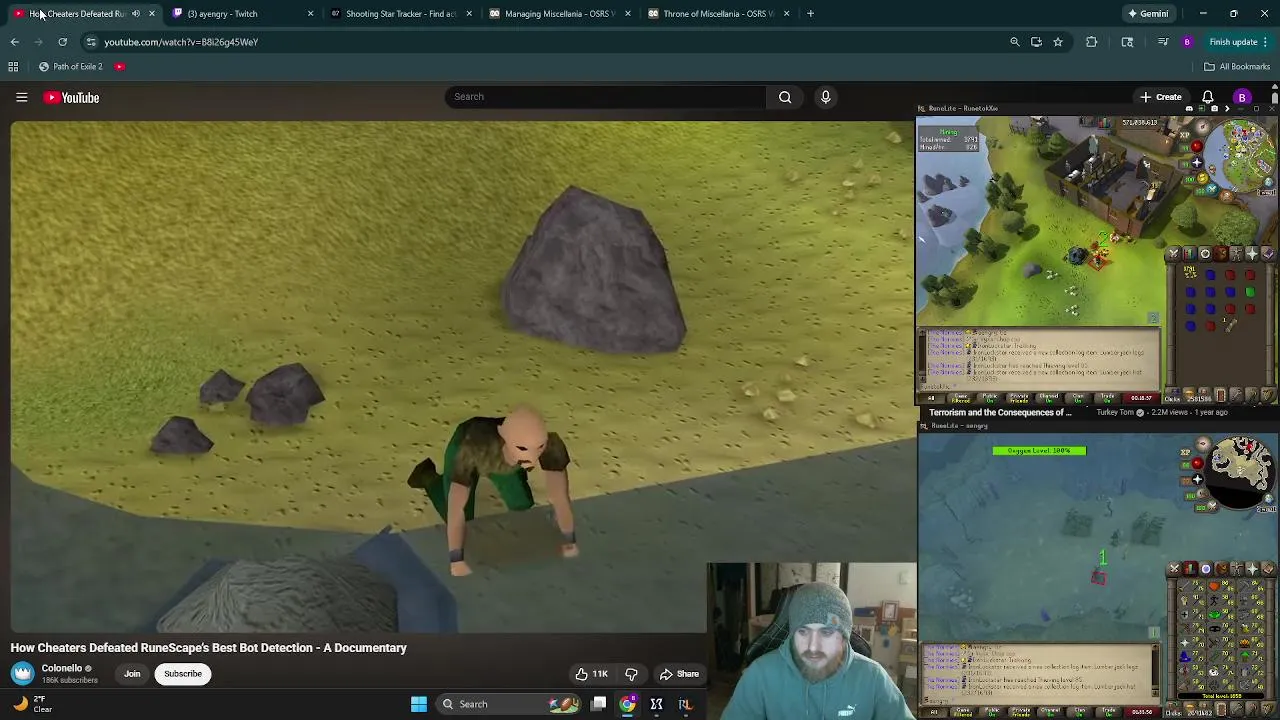Mute the YouTube tab audio icon
This screenshot has height=720, width=1280.
[136, 14]
